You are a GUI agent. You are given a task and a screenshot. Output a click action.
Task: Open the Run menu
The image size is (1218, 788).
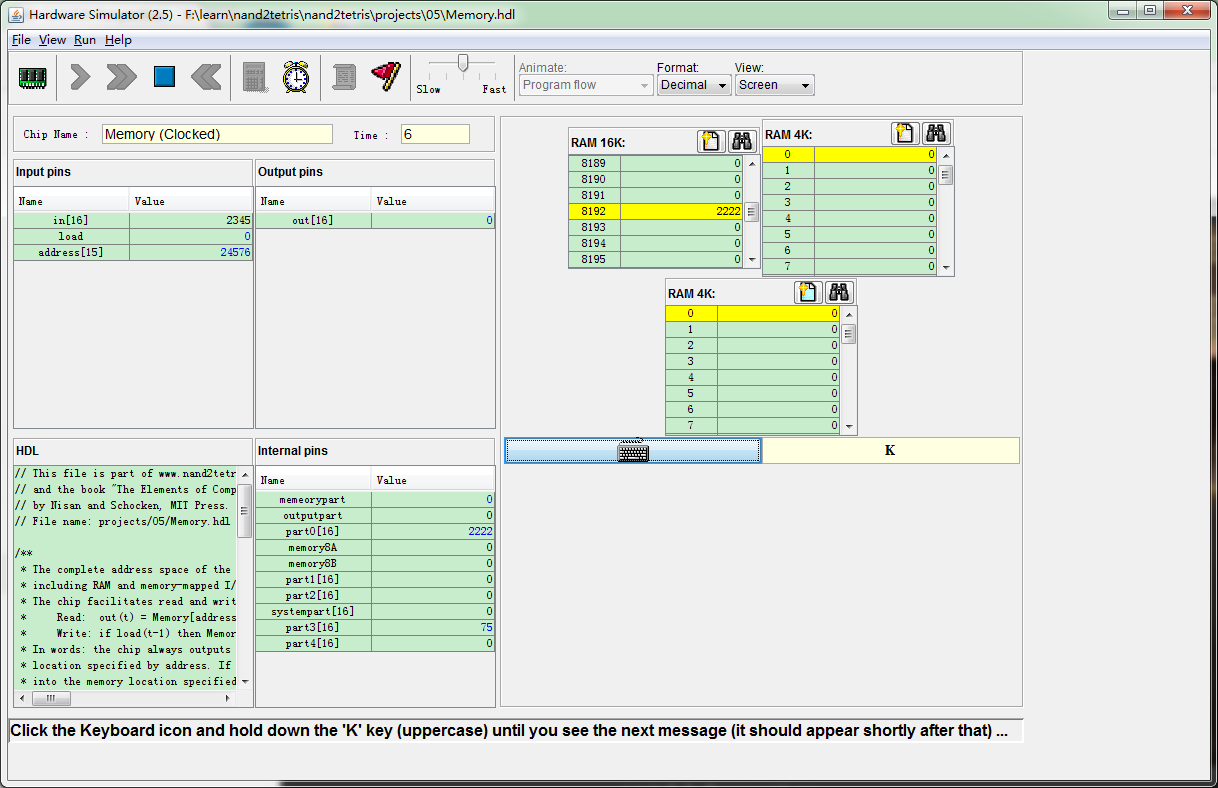pos(85,40)
